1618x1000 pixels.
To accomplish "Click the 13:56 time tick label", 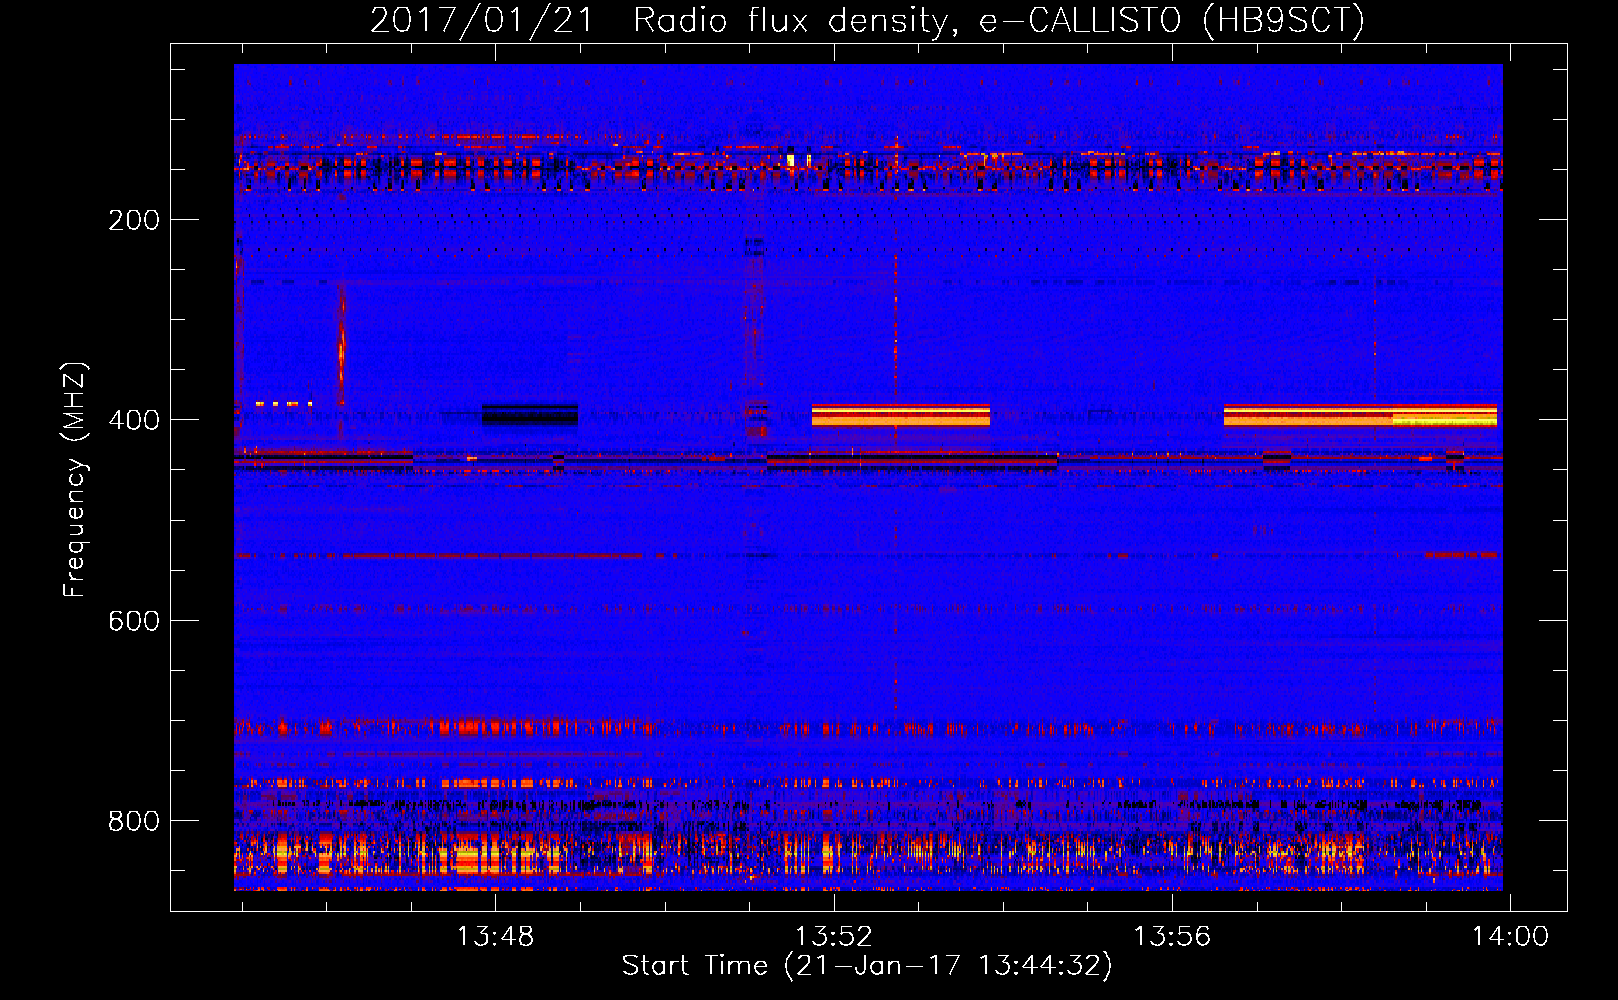I will tap(1171, 937).
